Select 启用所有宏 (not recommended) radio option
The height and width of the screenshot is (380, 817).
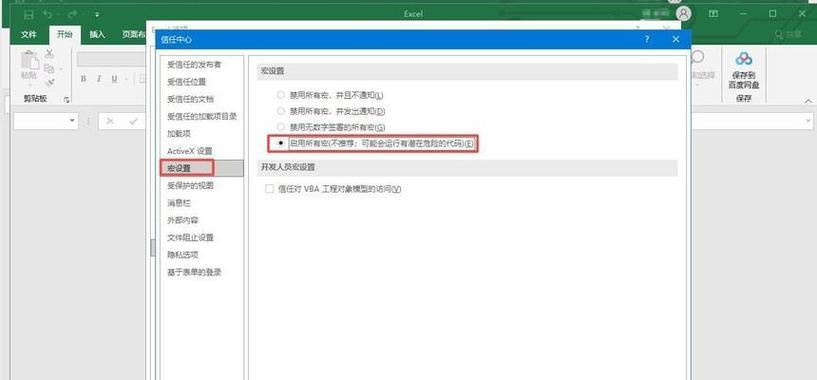(x=281, y=143)
